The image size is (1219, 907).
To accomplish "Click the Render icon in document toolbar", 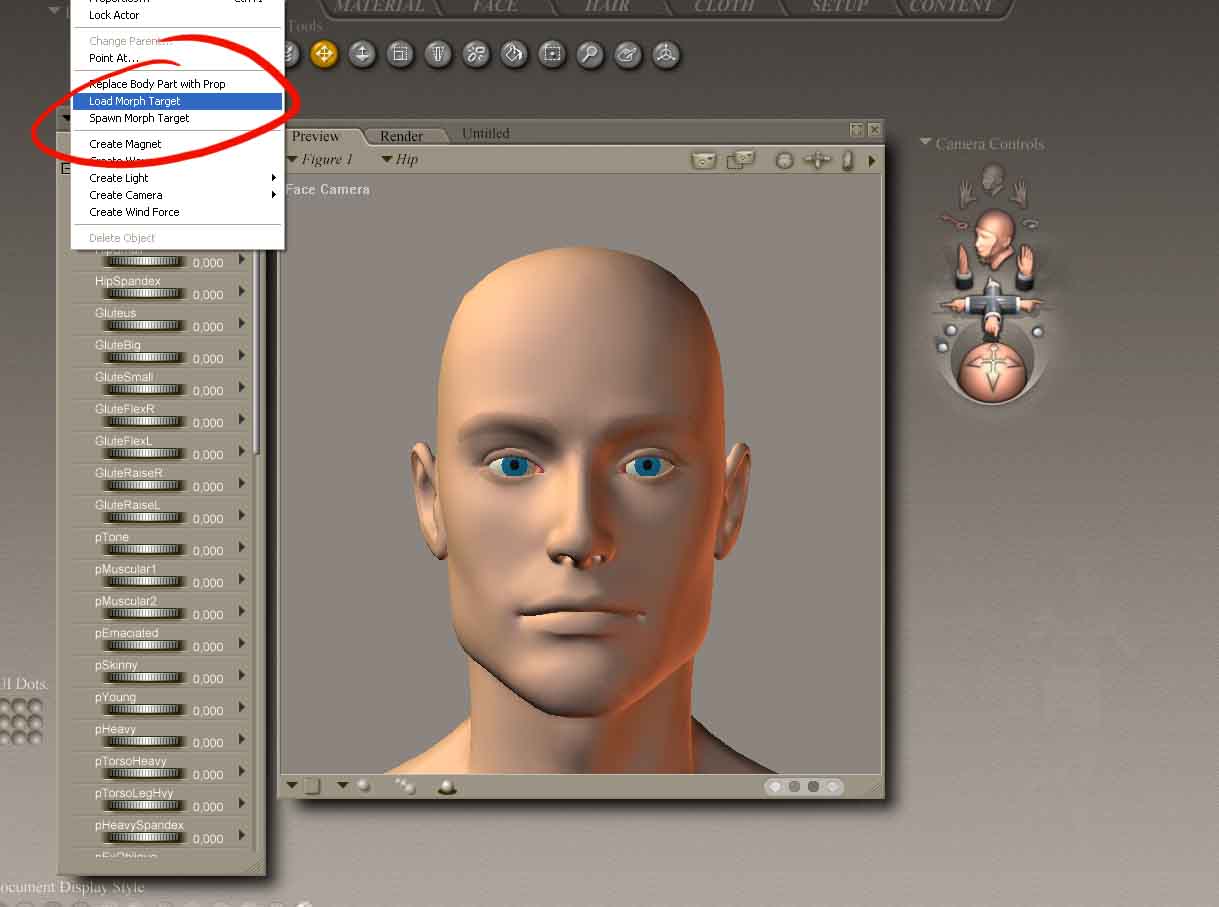I will pos(705,160).
